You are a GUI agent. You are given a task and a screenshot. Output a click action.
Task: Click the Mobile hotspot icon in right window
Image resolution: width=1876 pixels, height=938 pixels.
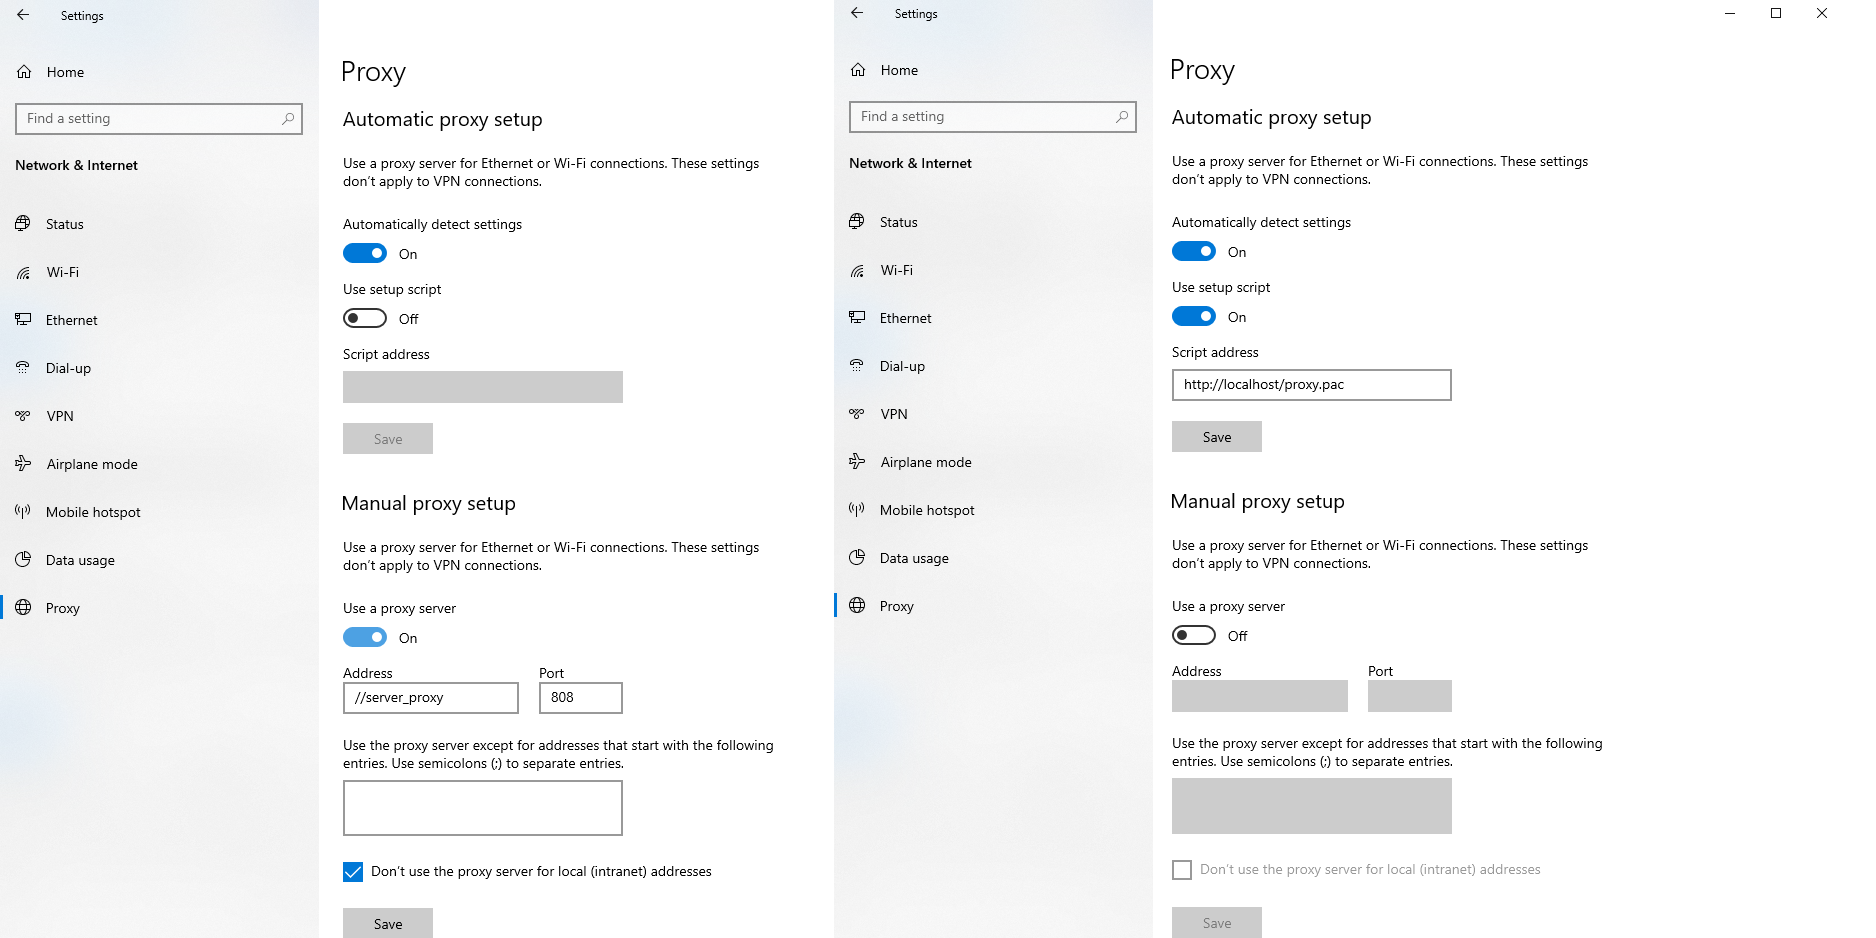[857, 510]
